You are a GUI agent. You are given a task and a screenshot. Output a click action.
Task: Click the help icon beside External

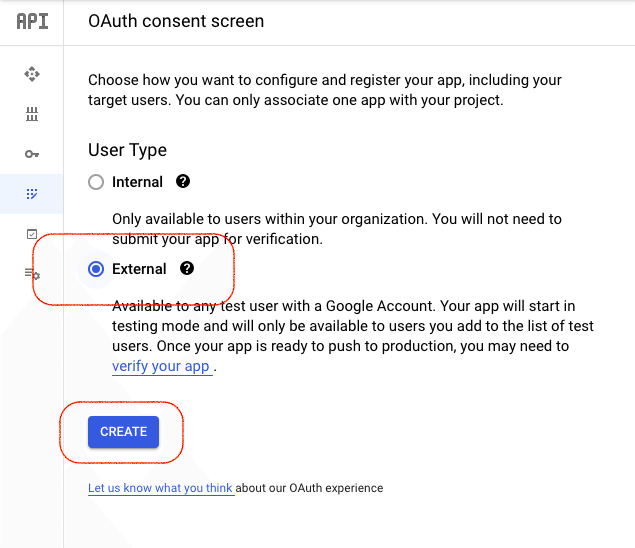coord(186,269)
